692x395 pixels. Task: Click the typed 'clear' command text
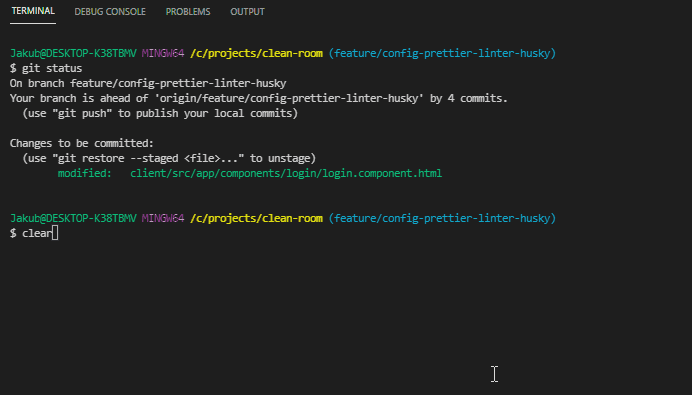[37, 233]
